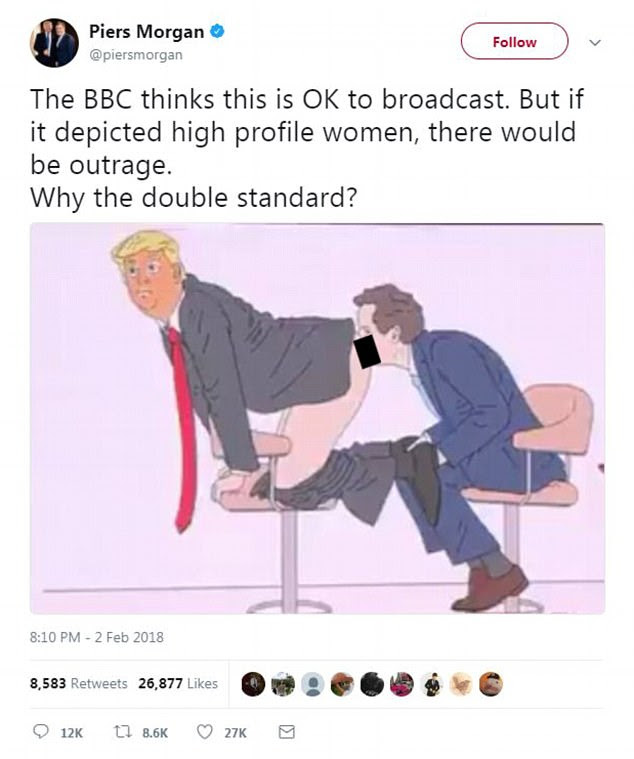Open the @piersmorgan handle link
The width and height of the screenshot is (634, 759).
[136, 55]
